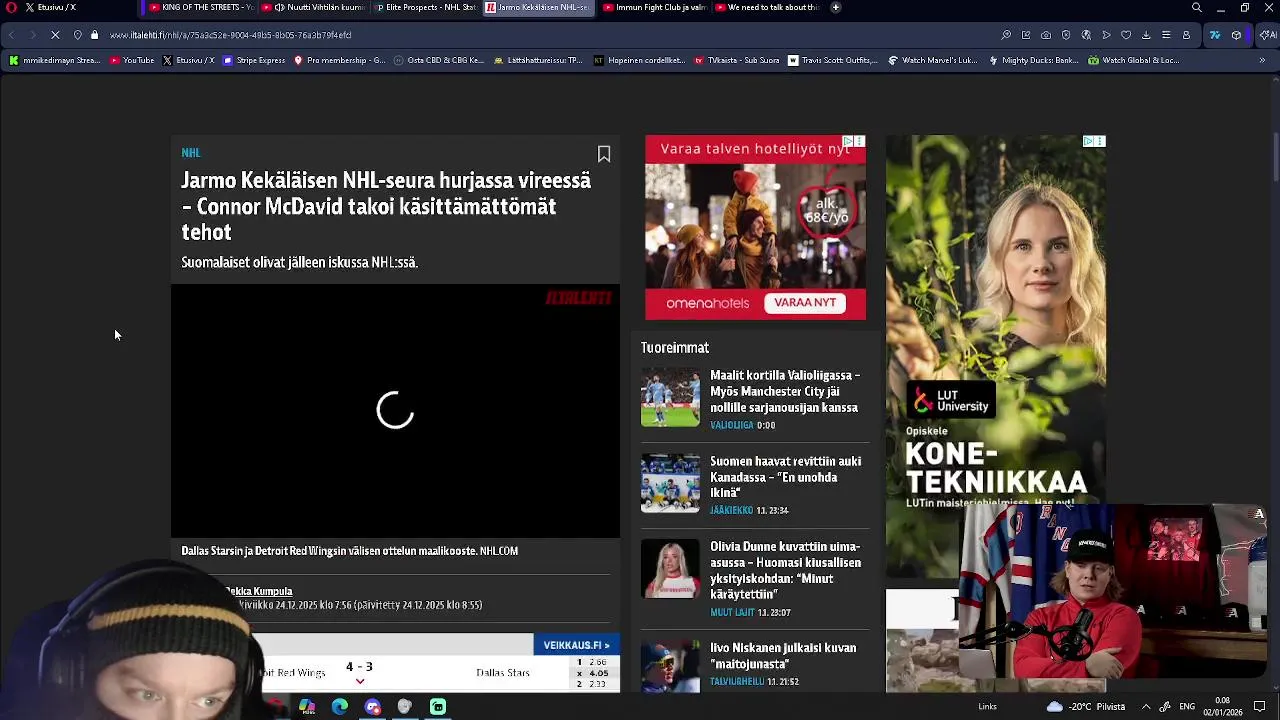The width and height of the screenshot is (1280, 720).
Task: Click the VEIKKAUS.FI button
Action: (576, 645)
